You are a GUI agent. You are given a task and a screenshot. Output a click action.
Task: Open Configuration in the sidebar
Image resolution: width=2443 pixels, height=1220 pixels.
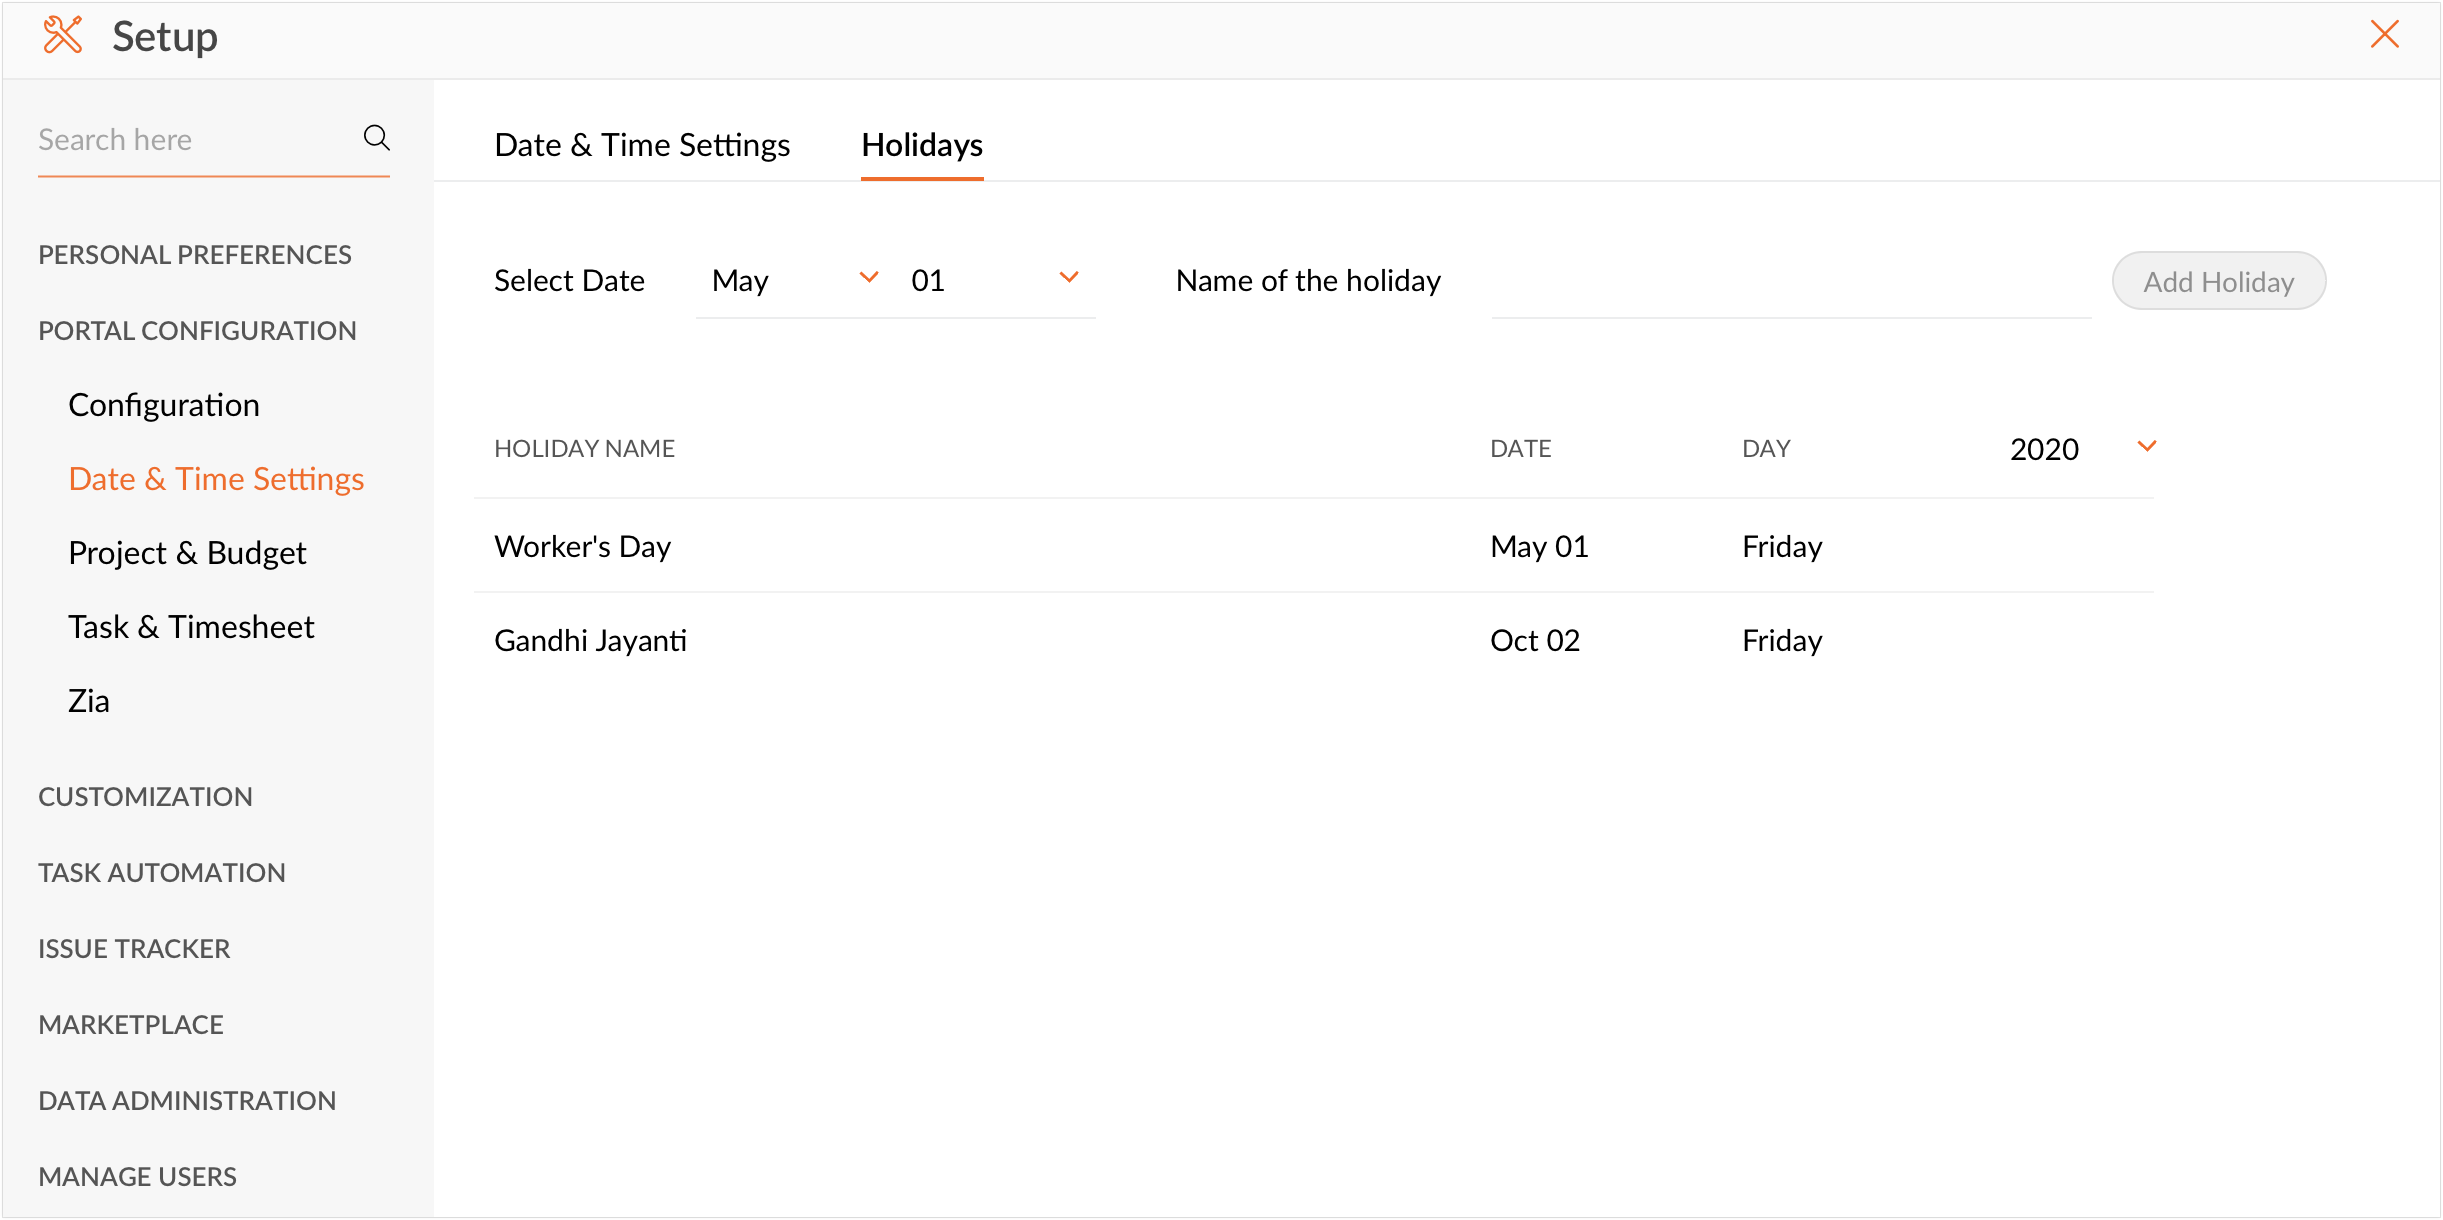164,405
